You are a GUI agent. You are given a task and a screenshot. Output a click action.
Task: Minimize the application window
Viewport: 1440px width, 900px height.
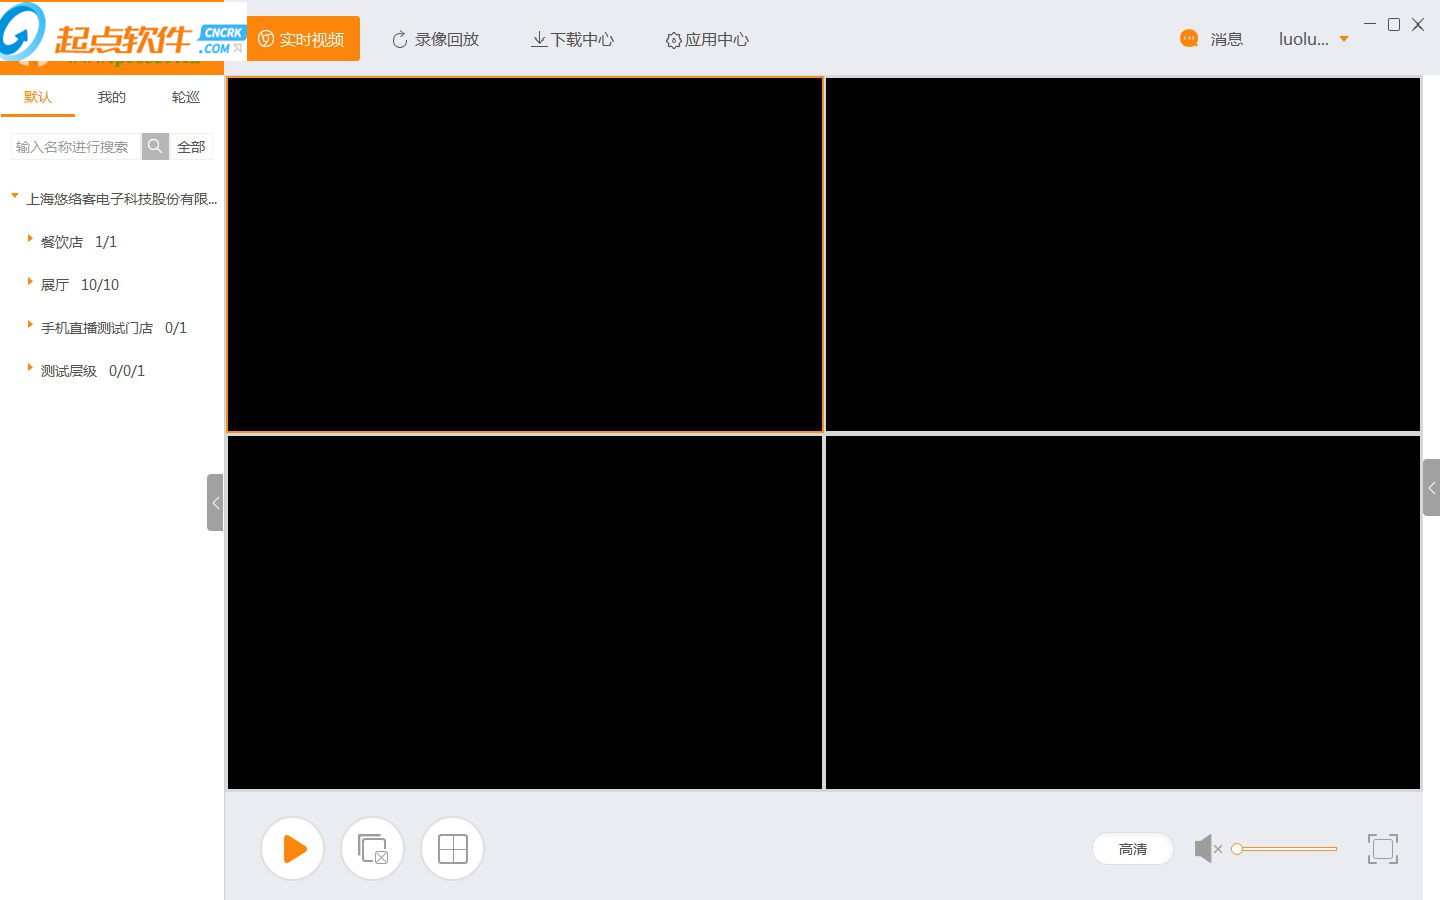point(1370,24)
